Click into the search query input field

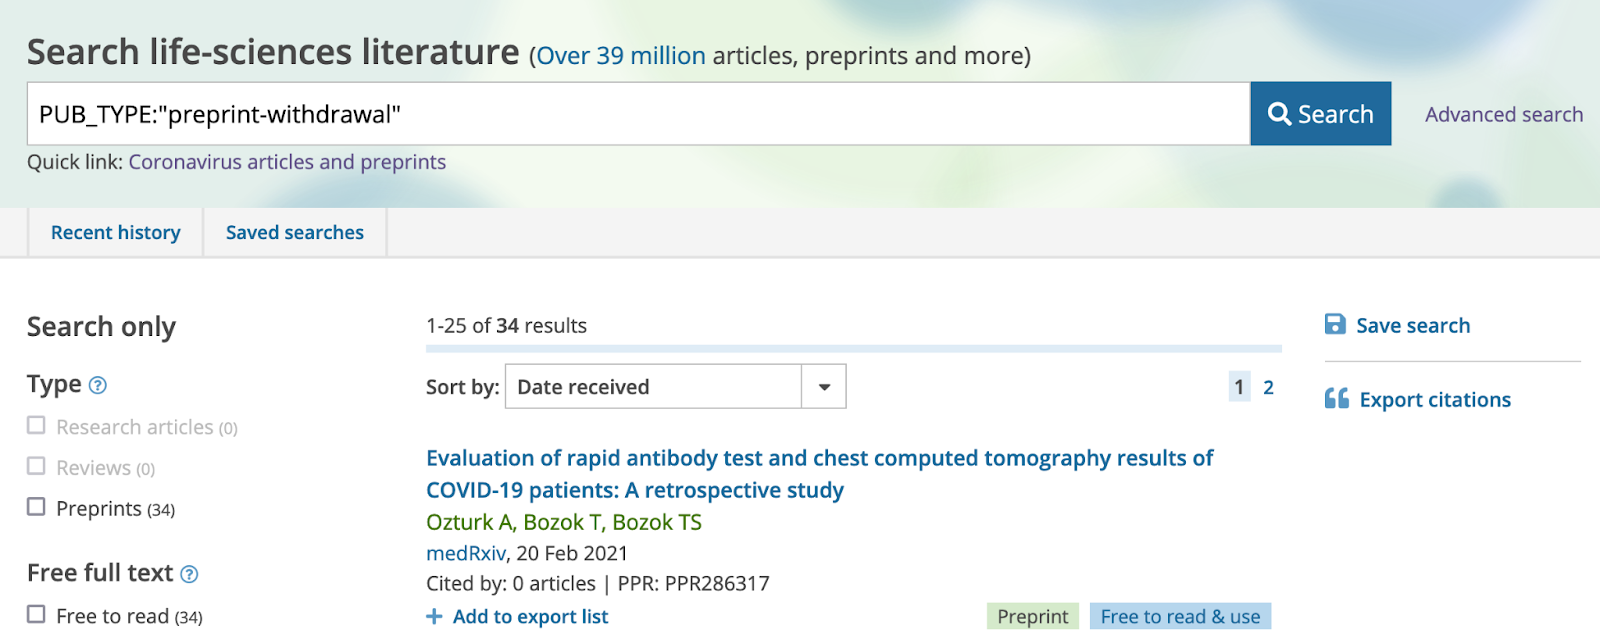pos(638,114)
